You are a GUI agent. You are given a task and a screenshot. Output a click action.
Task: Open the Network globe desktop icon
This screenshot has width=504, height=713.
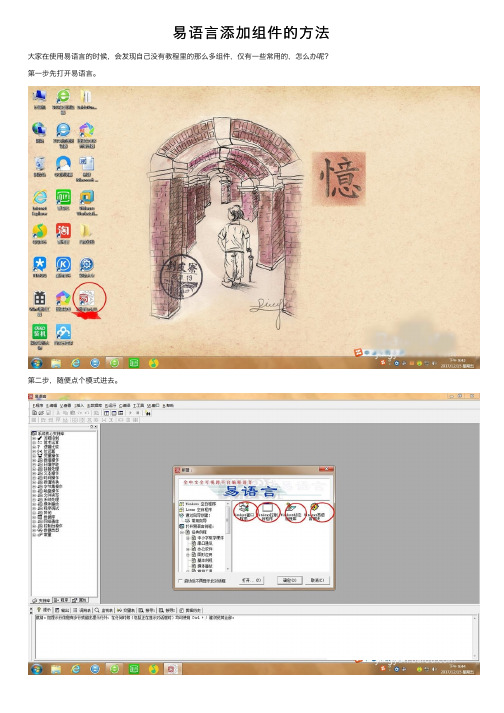tap(40, 132)
